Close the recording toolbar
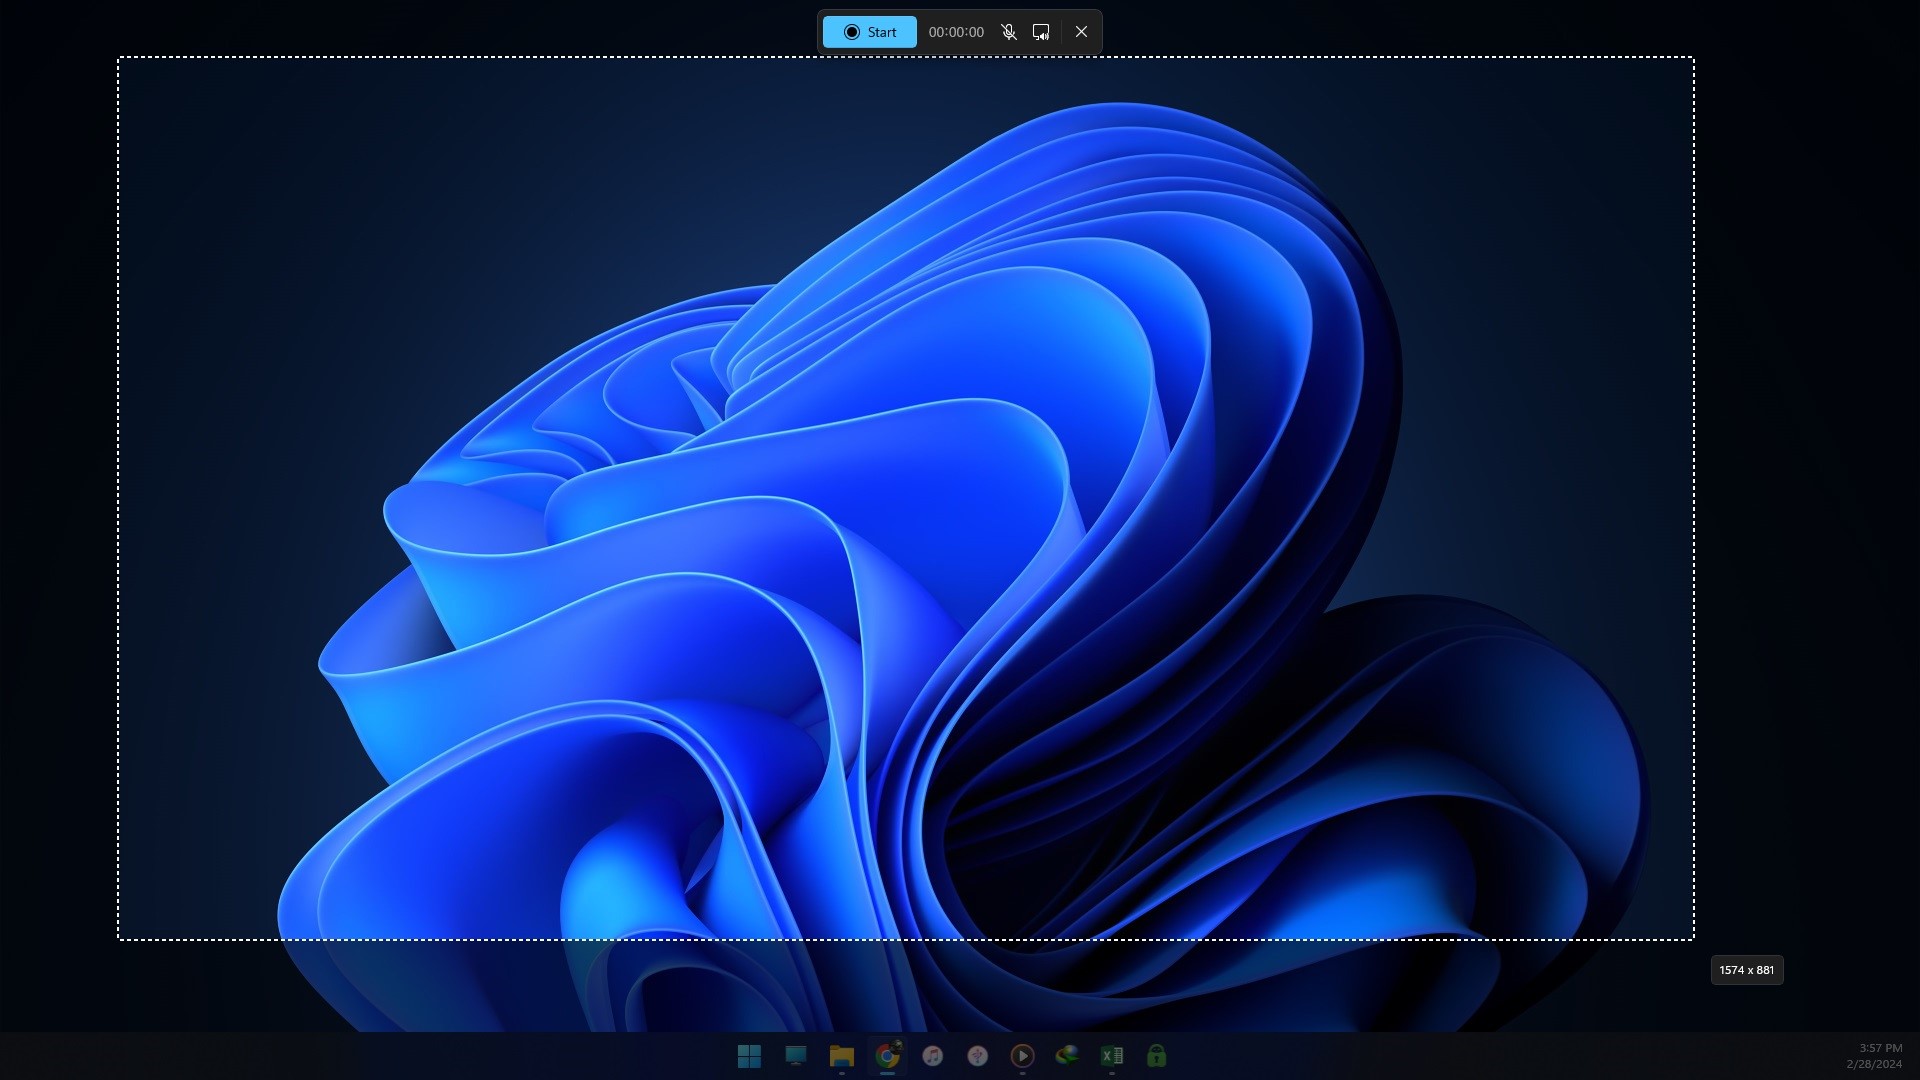 pos(1081,32)
